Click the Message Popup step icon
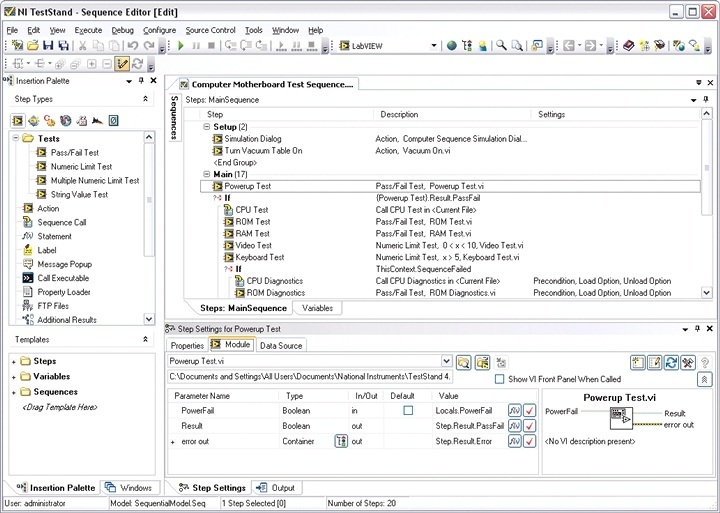Viewport: 720px width, 513px height. (x=27, y=264)
